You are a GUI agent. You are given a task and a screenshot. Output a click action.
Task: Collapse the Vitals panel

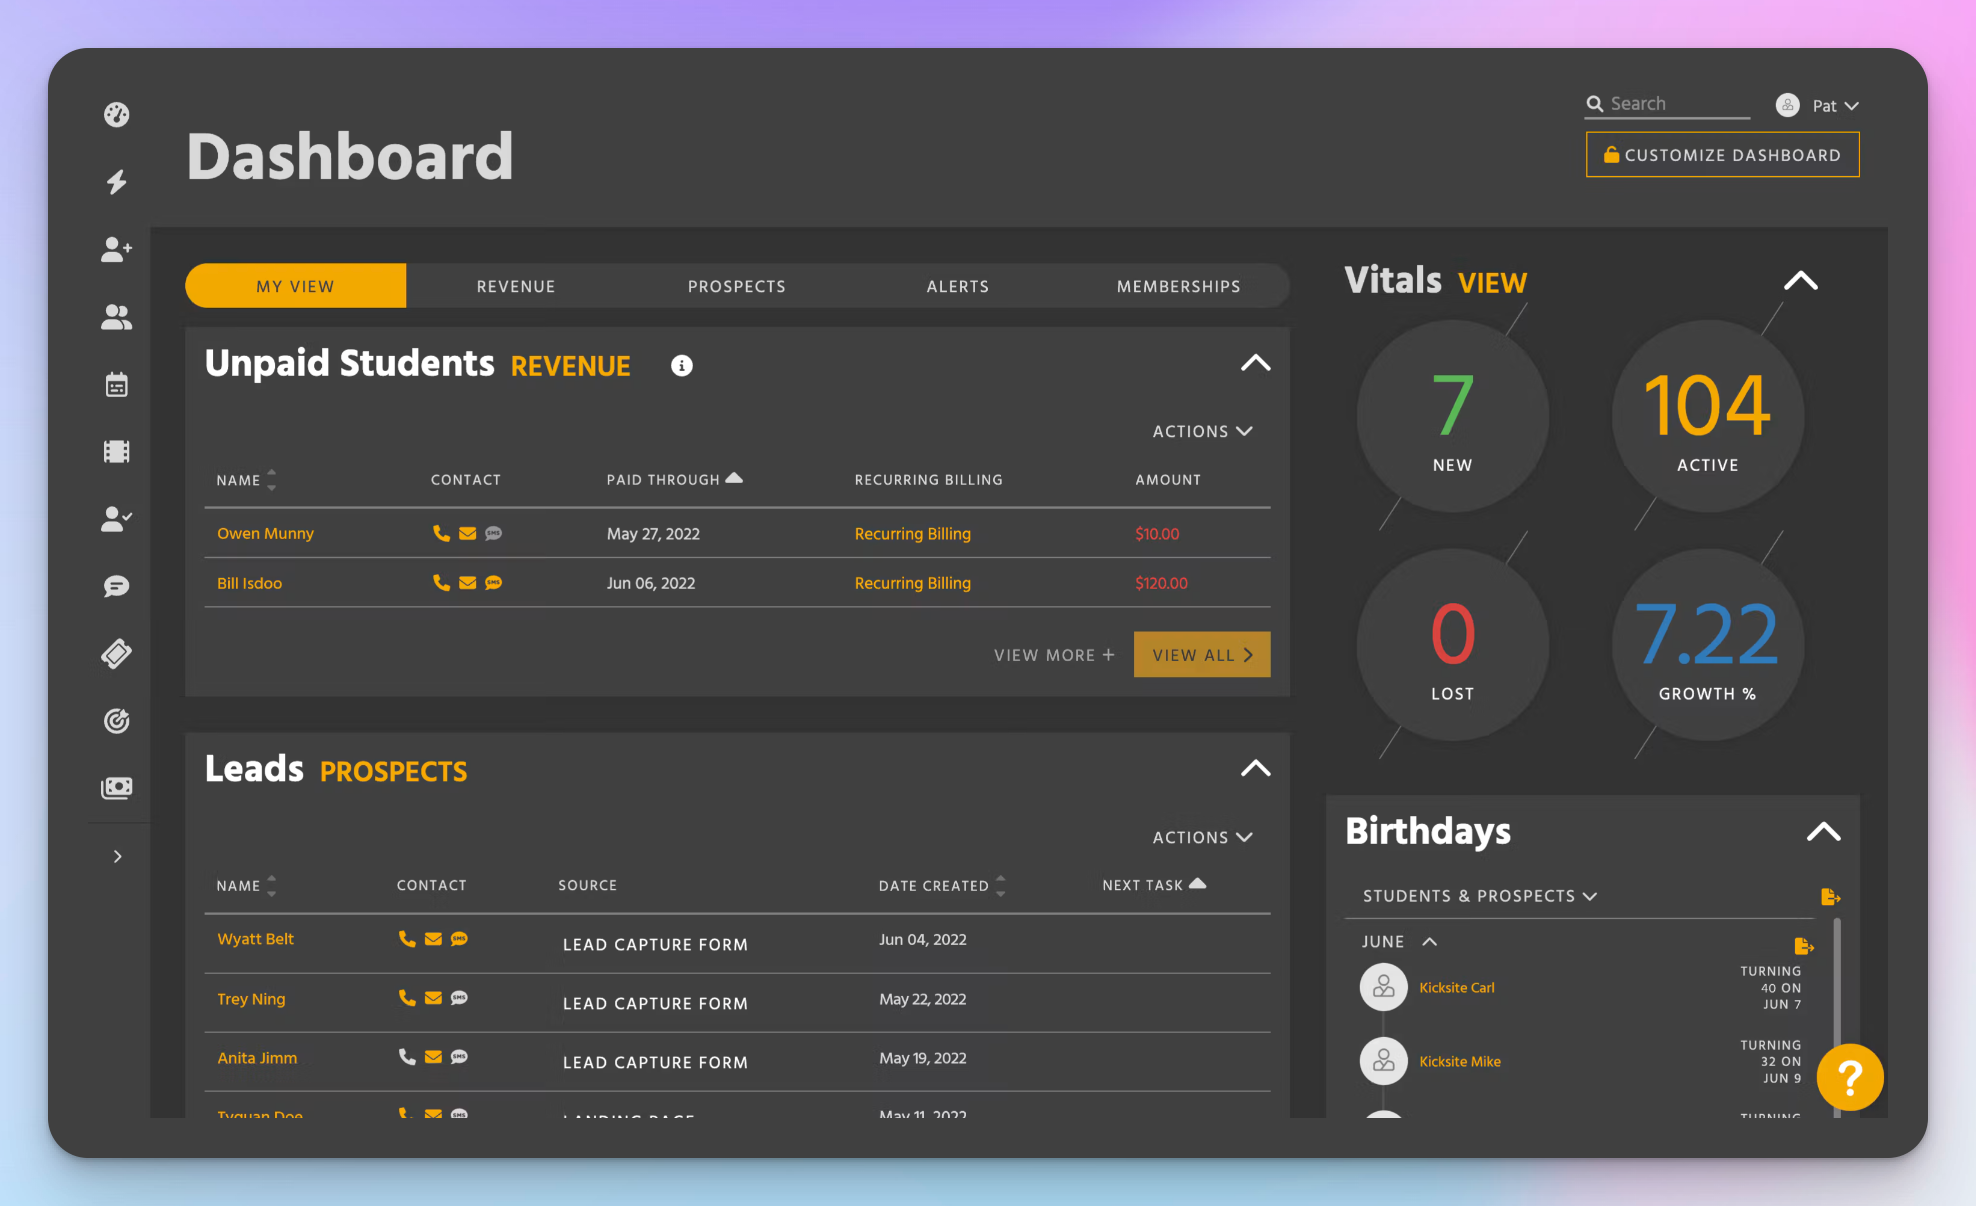click(1801, 281)
